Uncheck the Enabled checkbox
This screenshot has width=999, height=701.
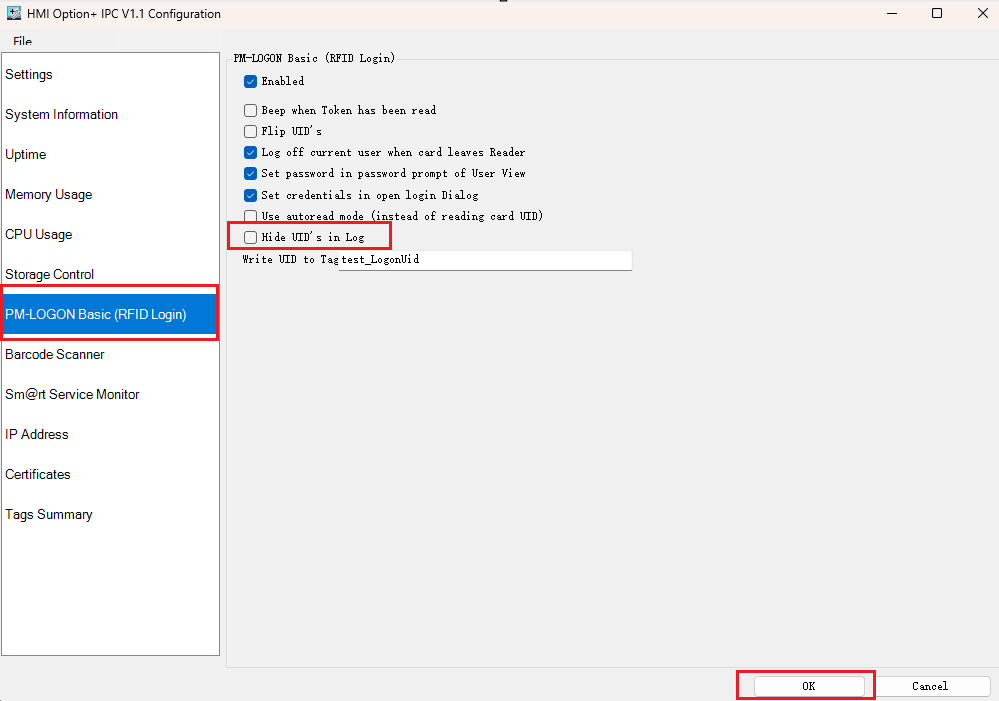(x=251, y=81)
